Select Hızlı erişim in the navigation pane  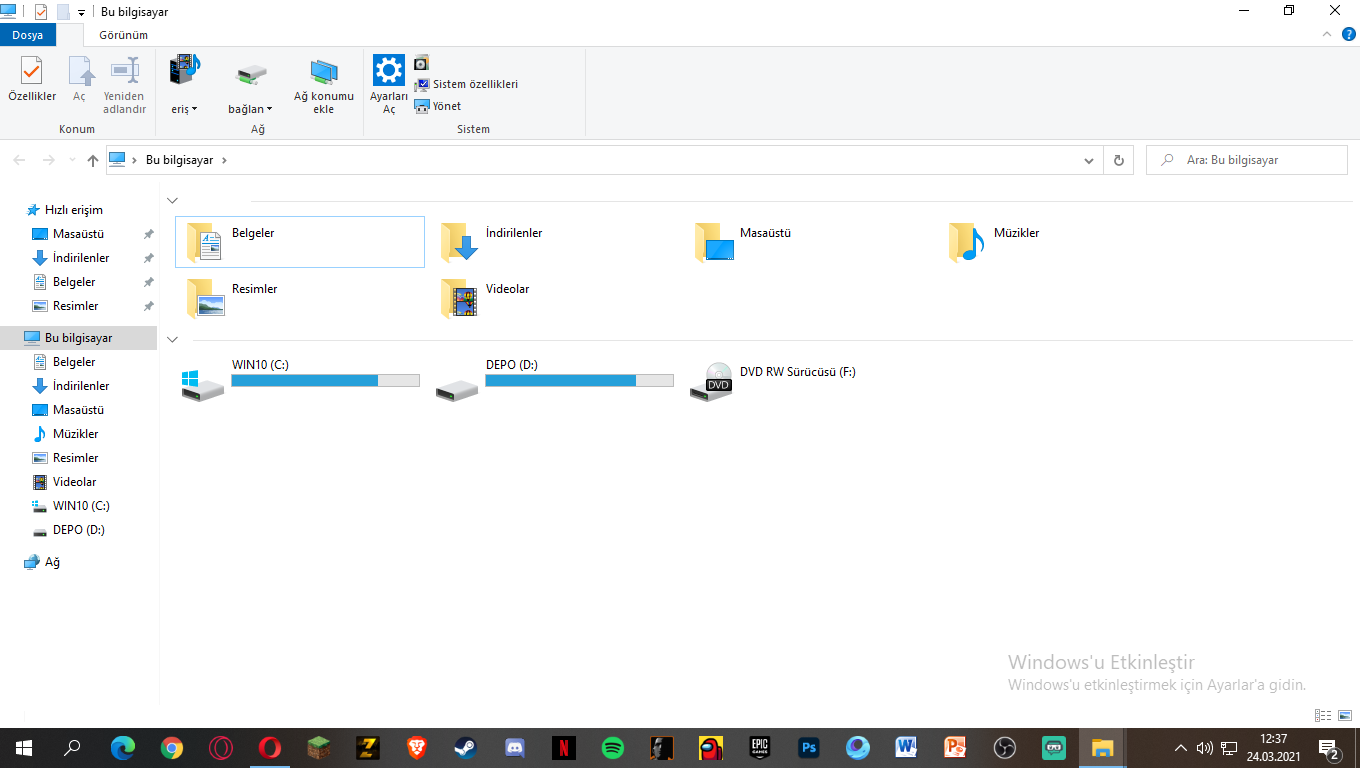tap(73, 210)
